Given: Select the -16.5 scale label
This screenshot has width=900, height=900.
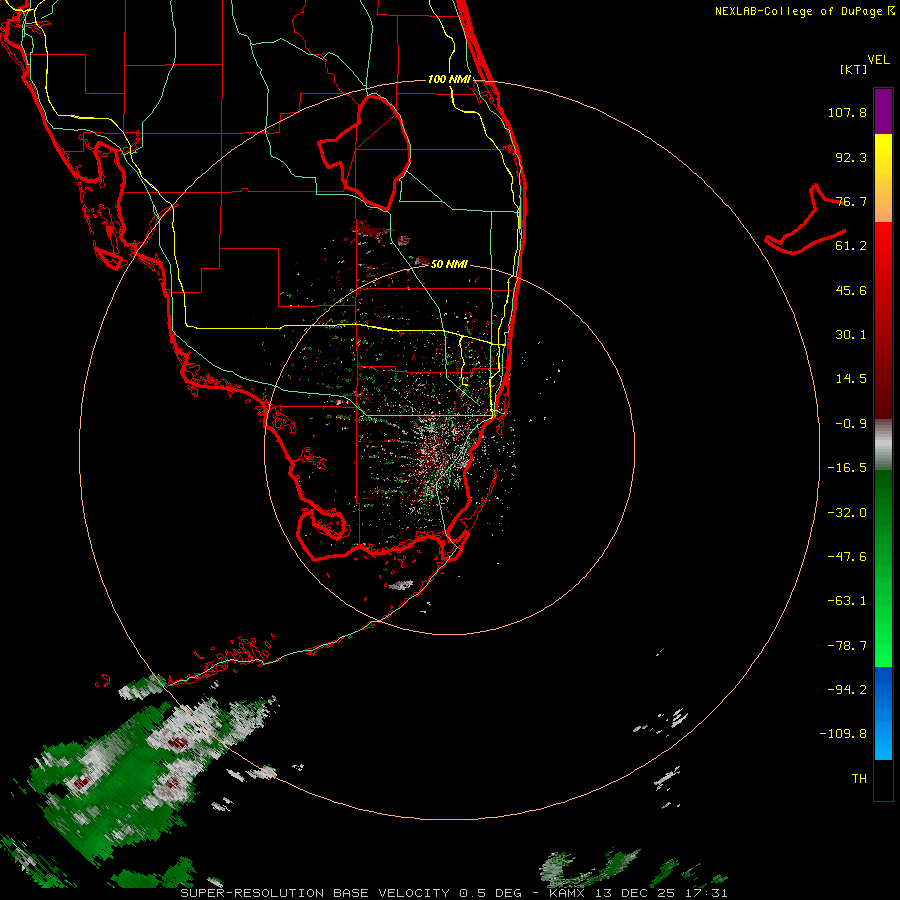Looking at the screenshot, I should pos(847,468).
